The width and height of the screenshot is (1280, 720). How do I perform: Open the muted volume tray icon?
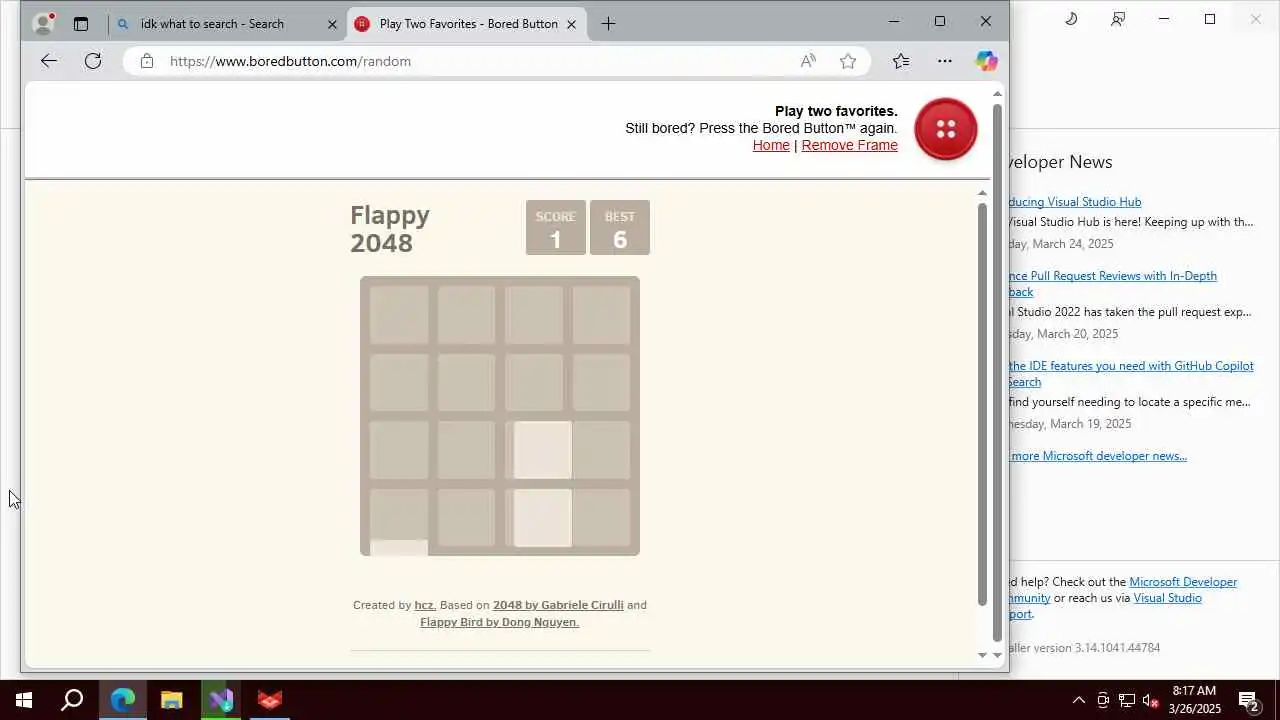1150,700
